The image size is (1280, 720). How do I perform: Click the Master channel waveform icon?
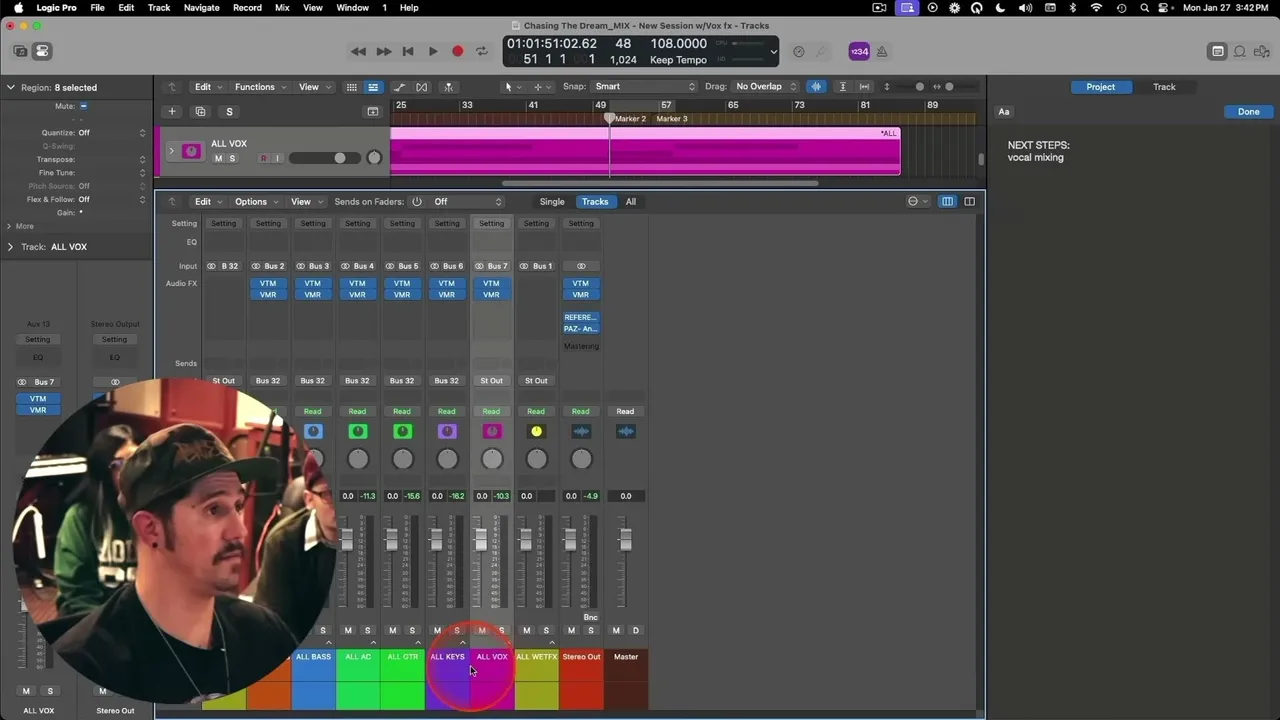(x=625, y=431)
